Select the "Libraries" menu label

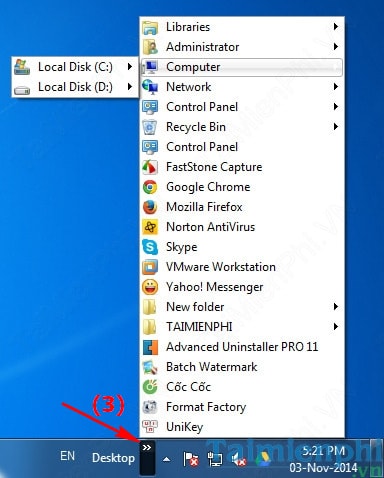point(188,27)
